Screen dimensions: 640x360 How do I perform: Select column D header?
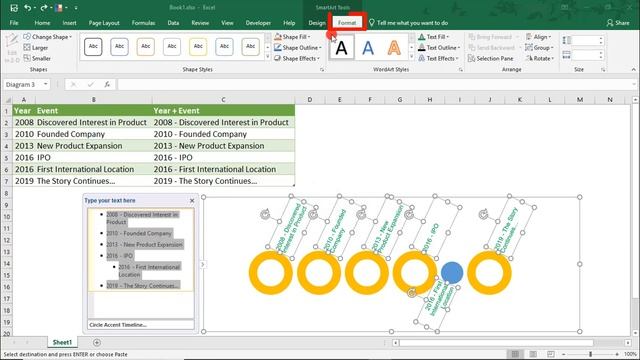(309, 100)
